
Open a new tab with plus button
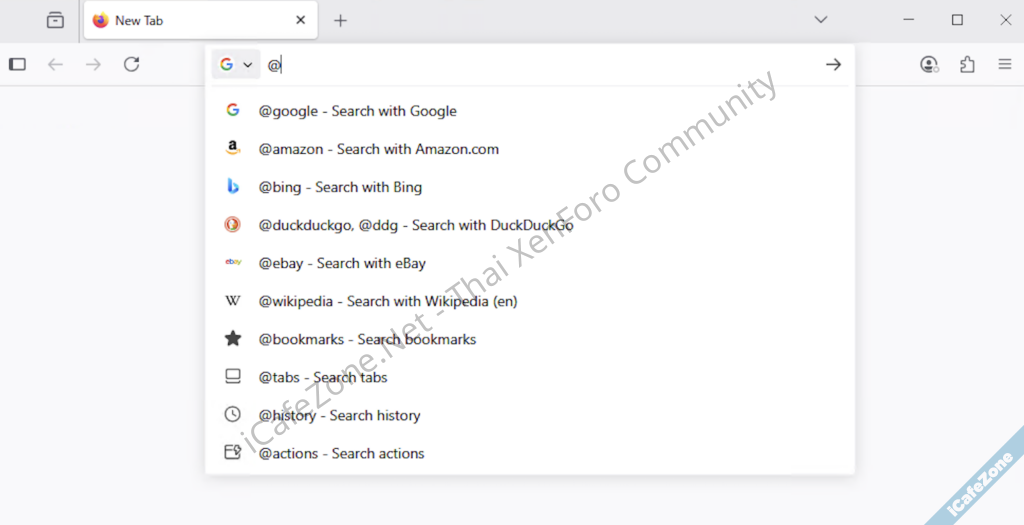[340, 20]
